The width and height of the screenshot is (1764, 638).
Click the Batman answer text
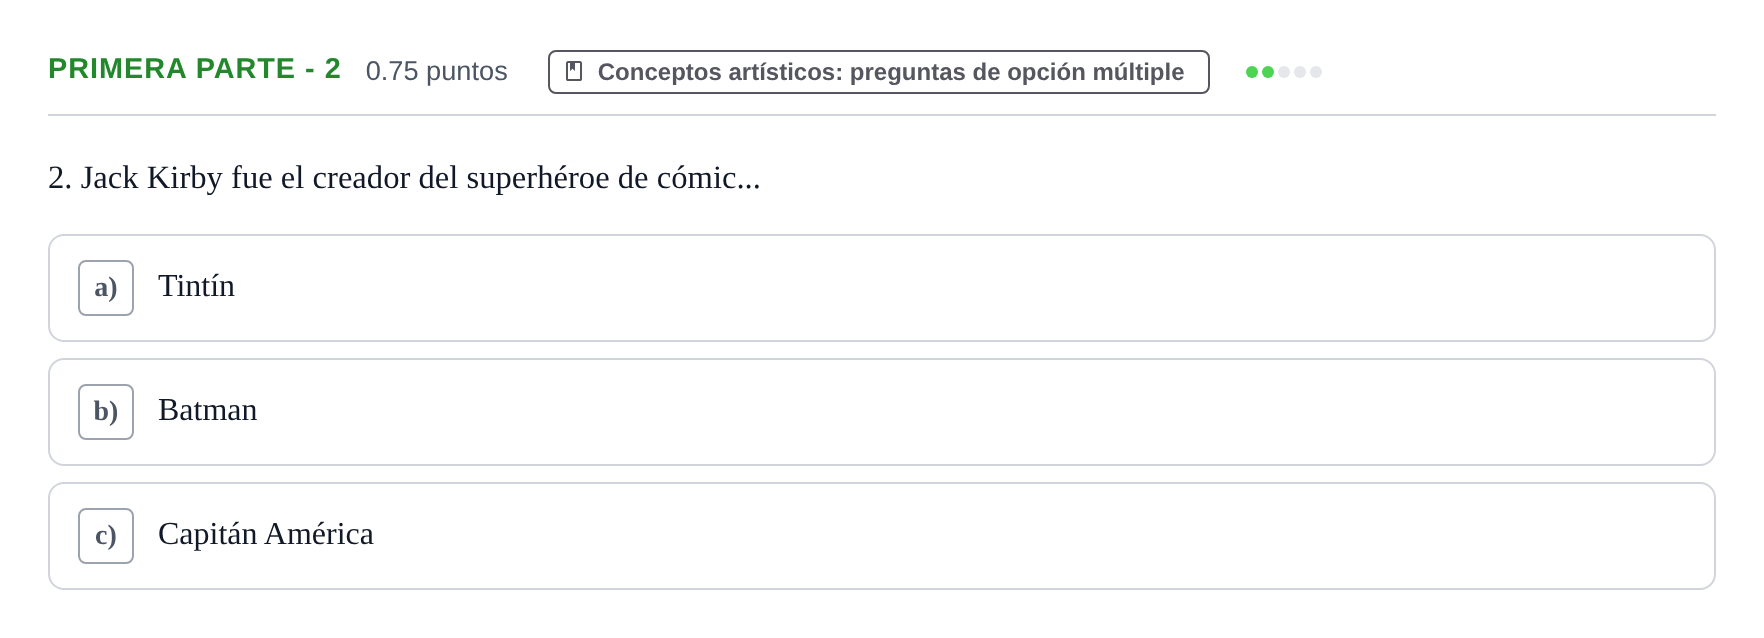[x=208, y=410]
